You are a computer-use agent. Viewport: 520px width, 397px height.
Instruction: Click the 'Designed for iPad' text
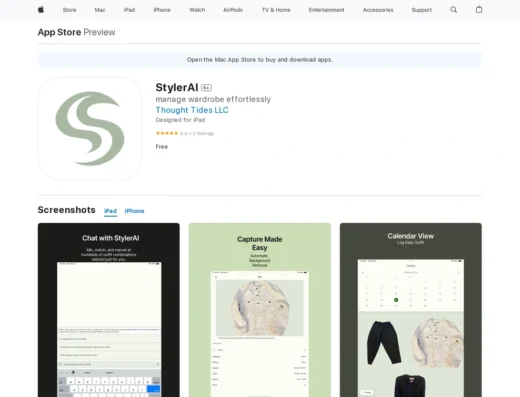click(x=180, y=120)
